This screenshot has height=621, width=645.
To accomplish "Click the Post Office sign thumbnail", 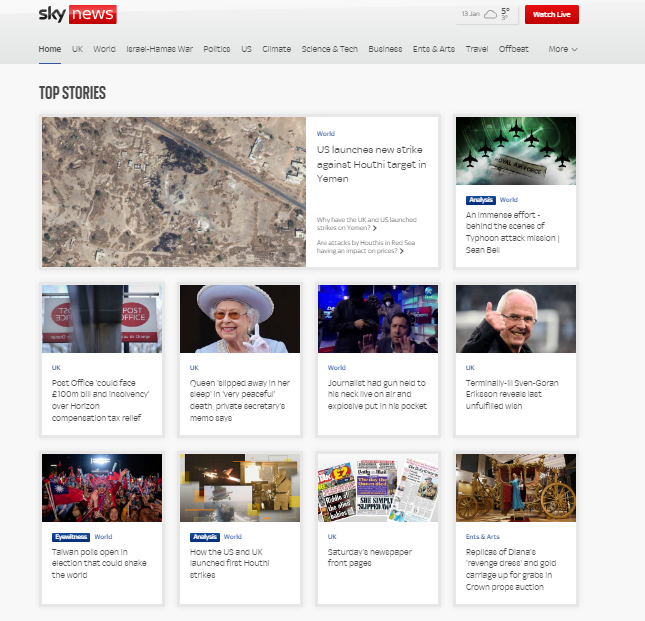I will point(102,319).
